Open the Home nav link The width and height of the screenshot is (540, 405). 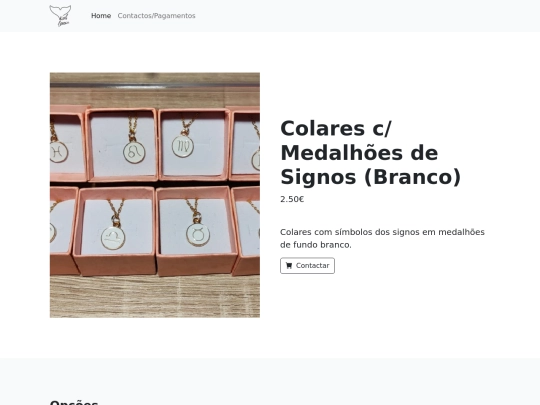(x=101, y=16)
